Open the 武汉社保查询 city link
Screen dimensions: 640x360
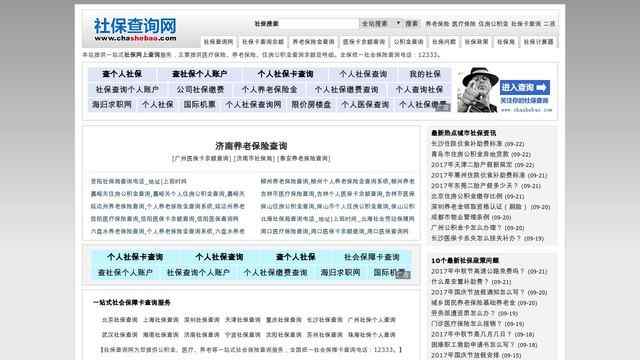pyautogui.click(x=120, y=335)
